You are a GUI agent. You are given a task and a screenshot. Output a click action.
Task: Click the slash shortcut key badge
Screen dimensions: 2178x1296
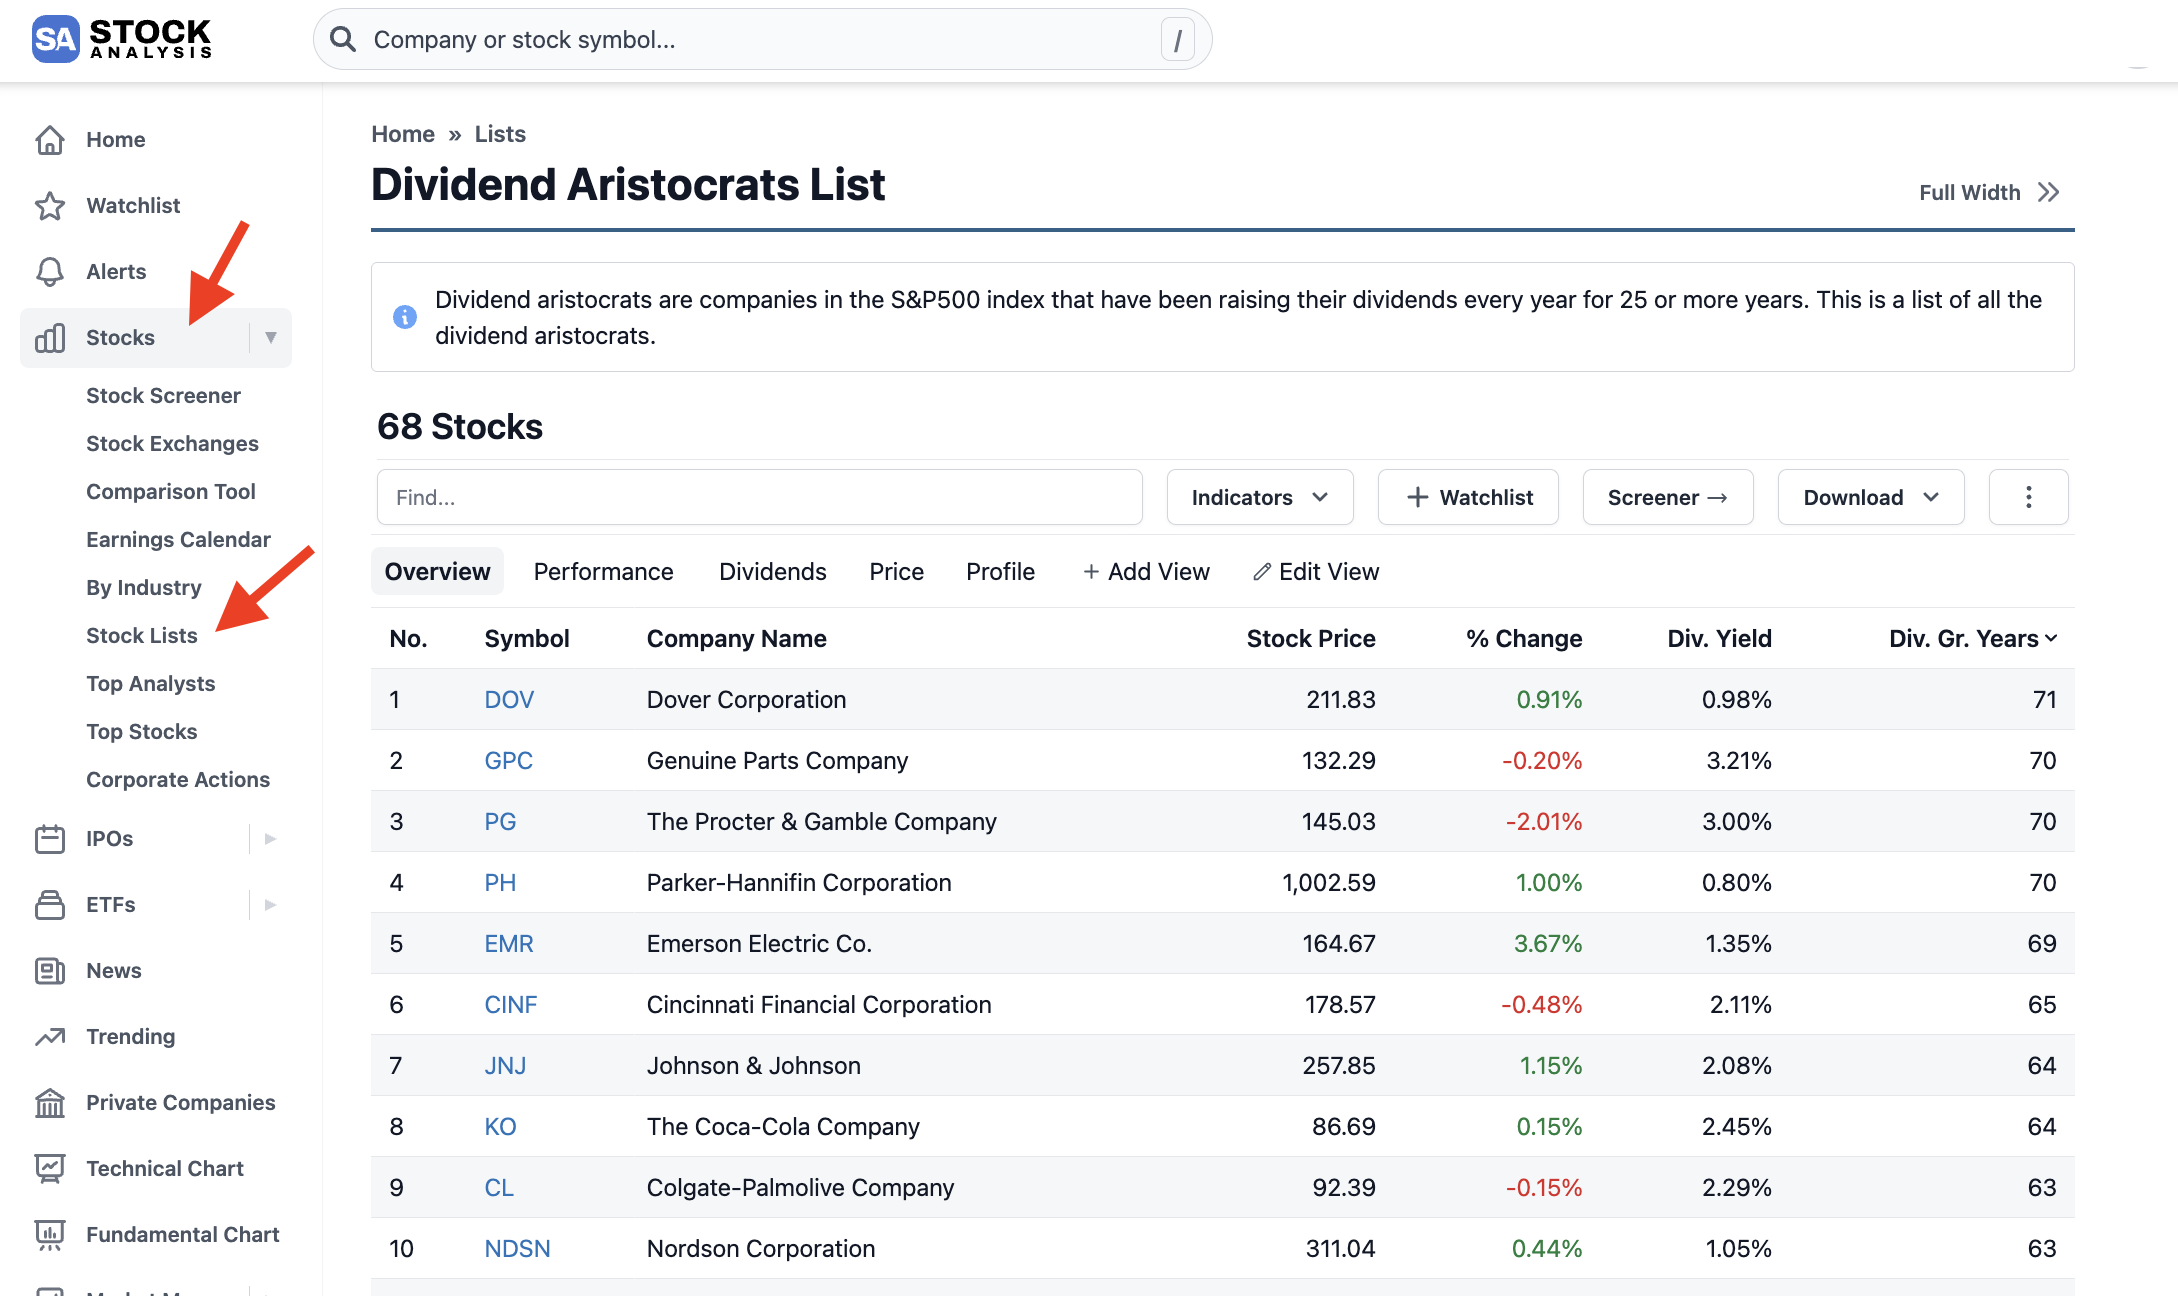click(1177, 40)
